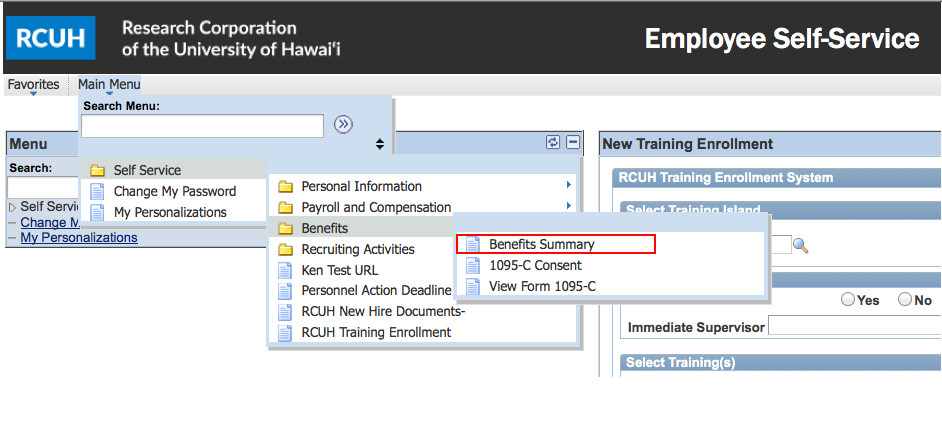The image size is (942, 422).
Task: Click the Self Service folder icon
Action: (97, 171)
